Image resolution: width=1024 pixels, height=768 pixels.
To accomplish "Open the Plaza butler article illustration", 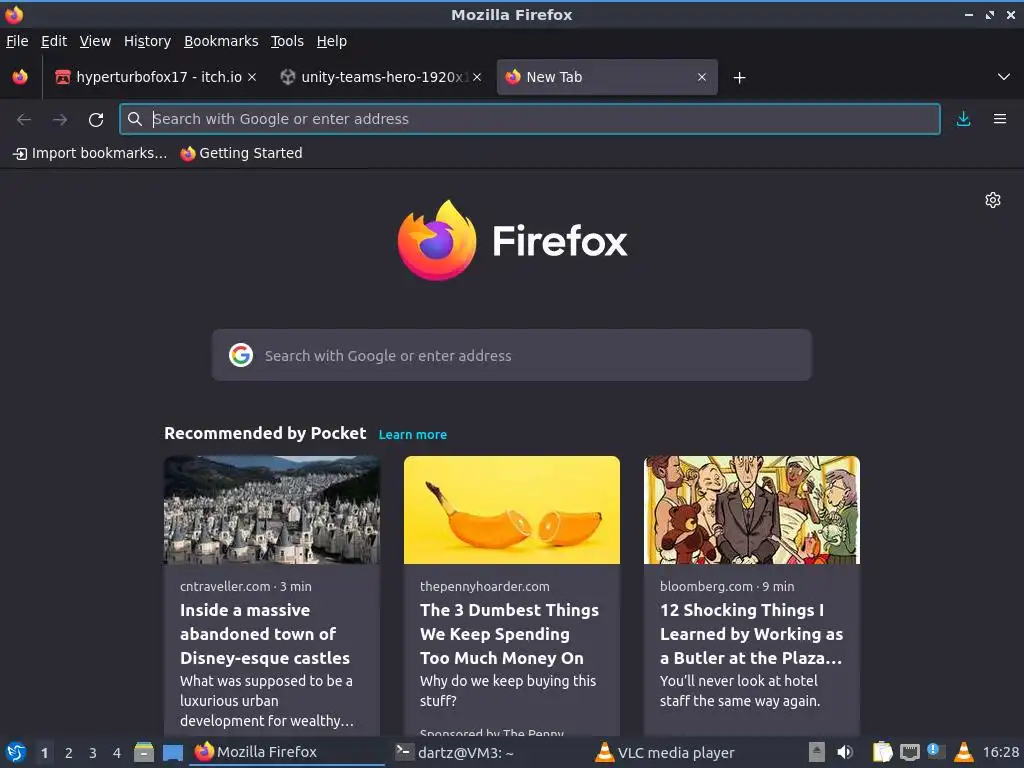I will click(x=752, y=510).
